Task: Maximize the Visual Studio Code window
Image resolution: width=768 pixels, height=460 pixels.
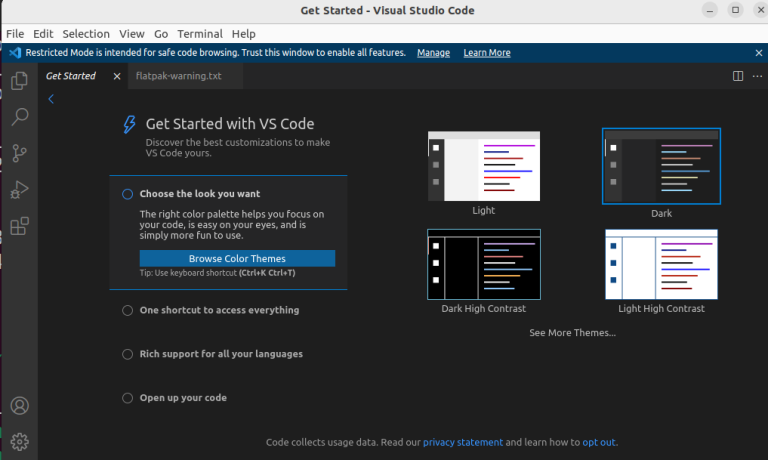Action: 735,10
